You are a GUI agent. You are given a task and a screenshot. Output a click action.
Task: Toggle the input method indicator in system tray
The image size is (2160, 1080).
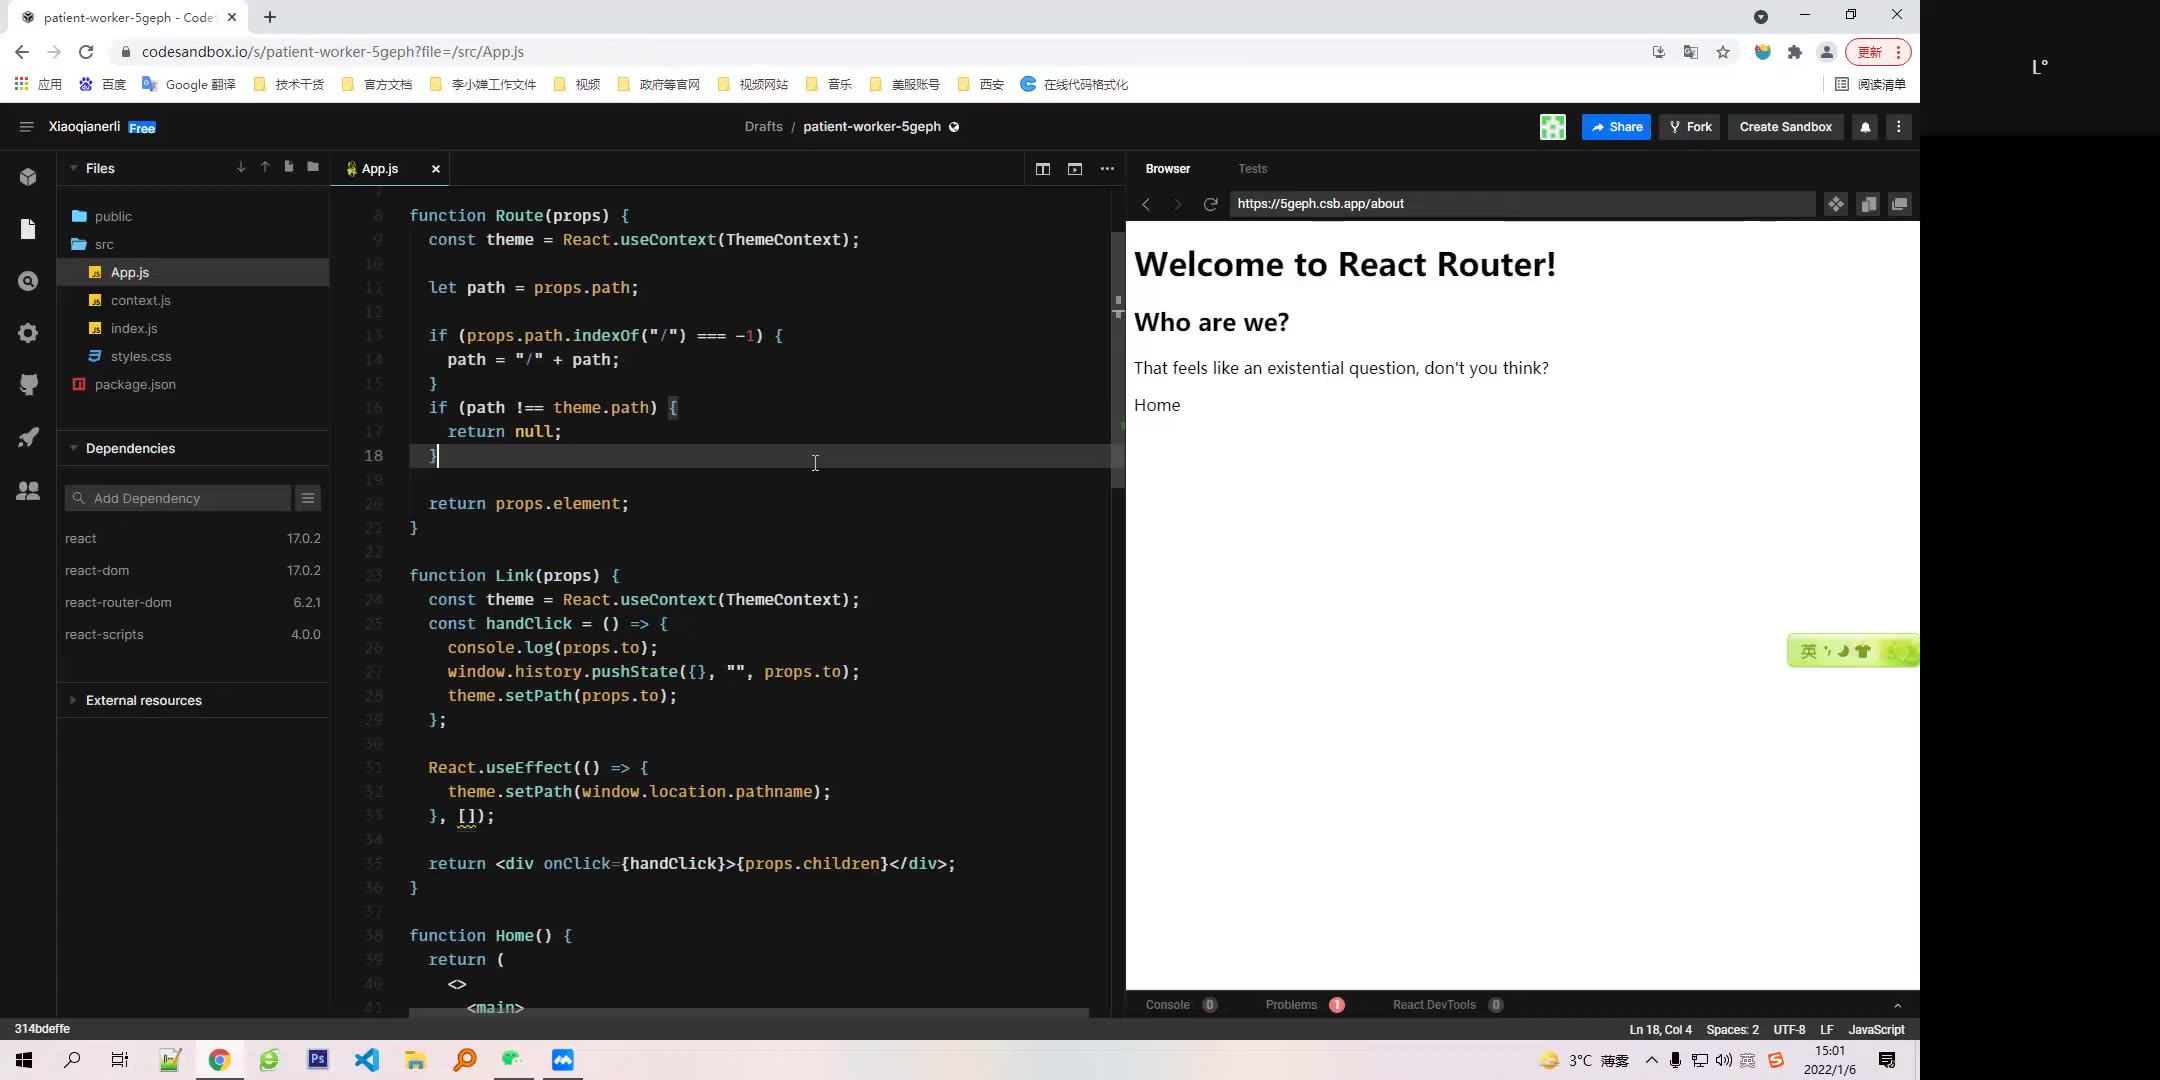(1748, 1060)
